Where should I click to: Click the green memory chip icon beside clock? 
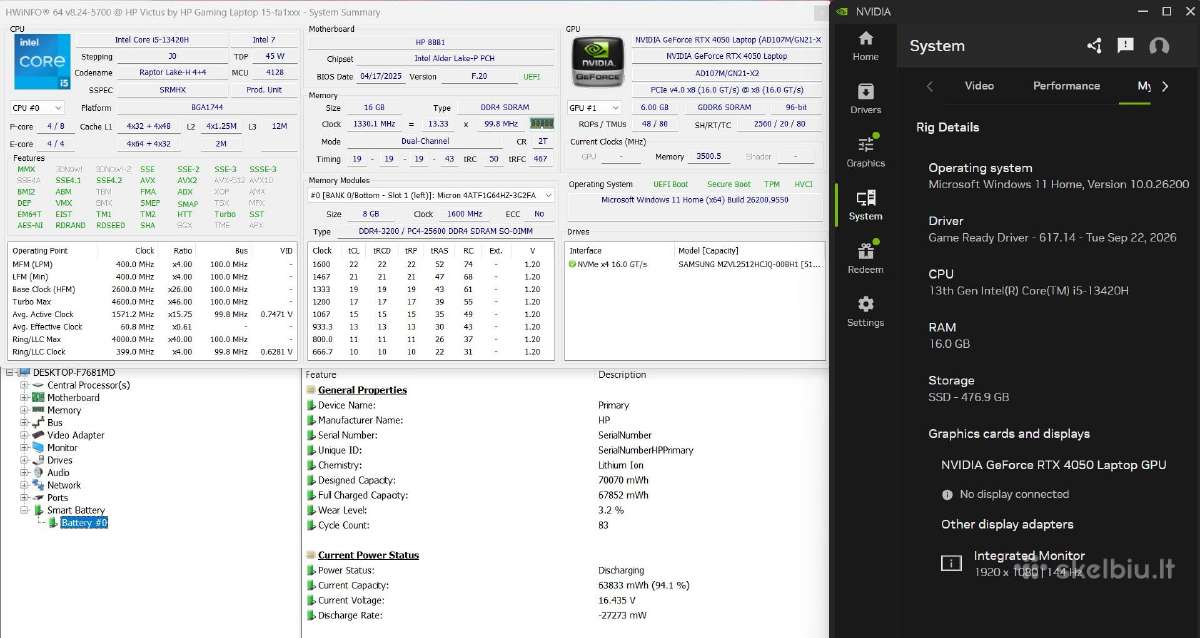pyautogui.click(x=541, y=123)
